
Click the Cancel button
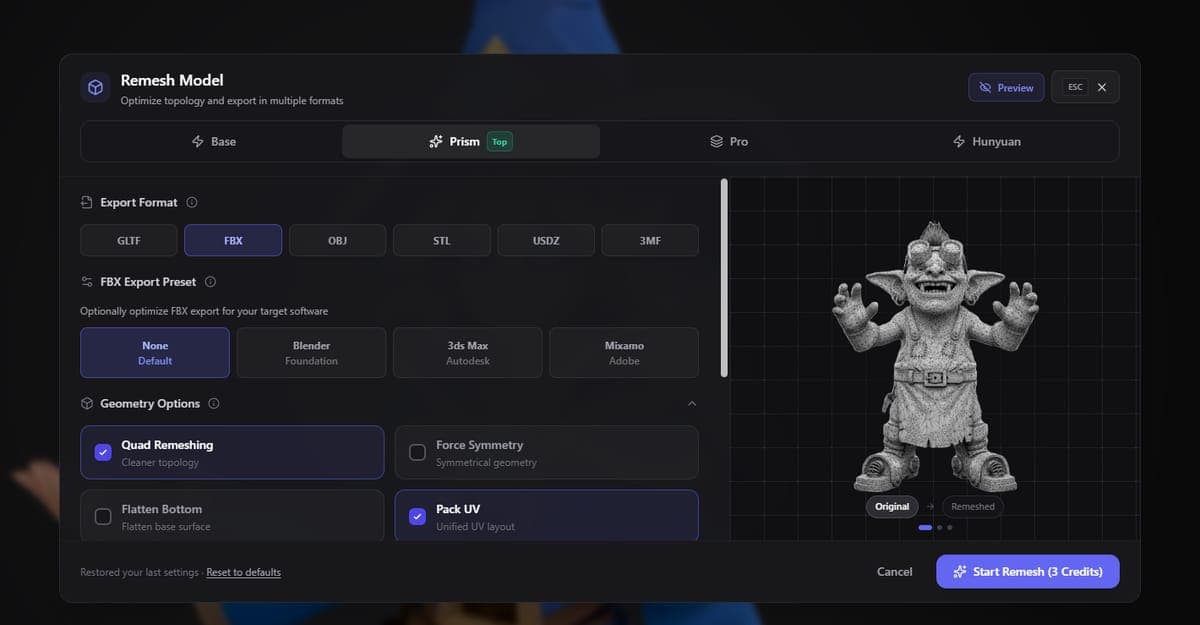tap(894, 572)
